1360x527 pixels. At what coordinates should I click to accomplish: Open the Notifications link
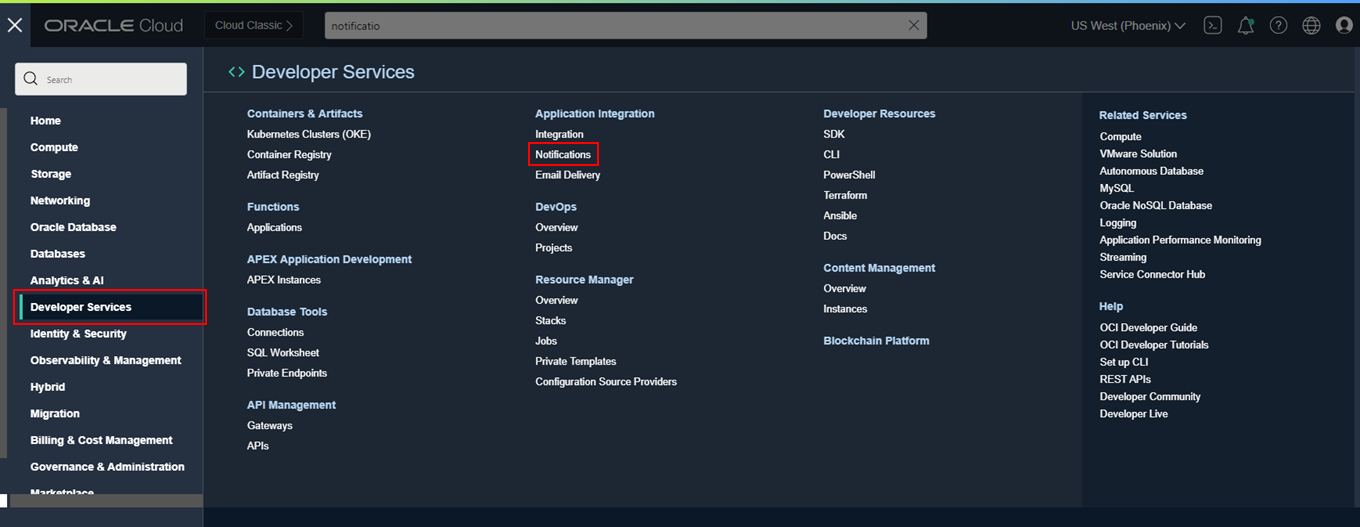pyautogui.click(x=563, y=155)
